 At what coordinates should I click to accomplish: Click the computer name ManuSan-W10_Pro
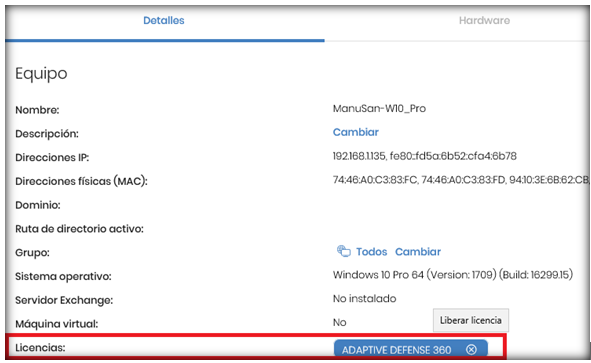click(379, 109)
